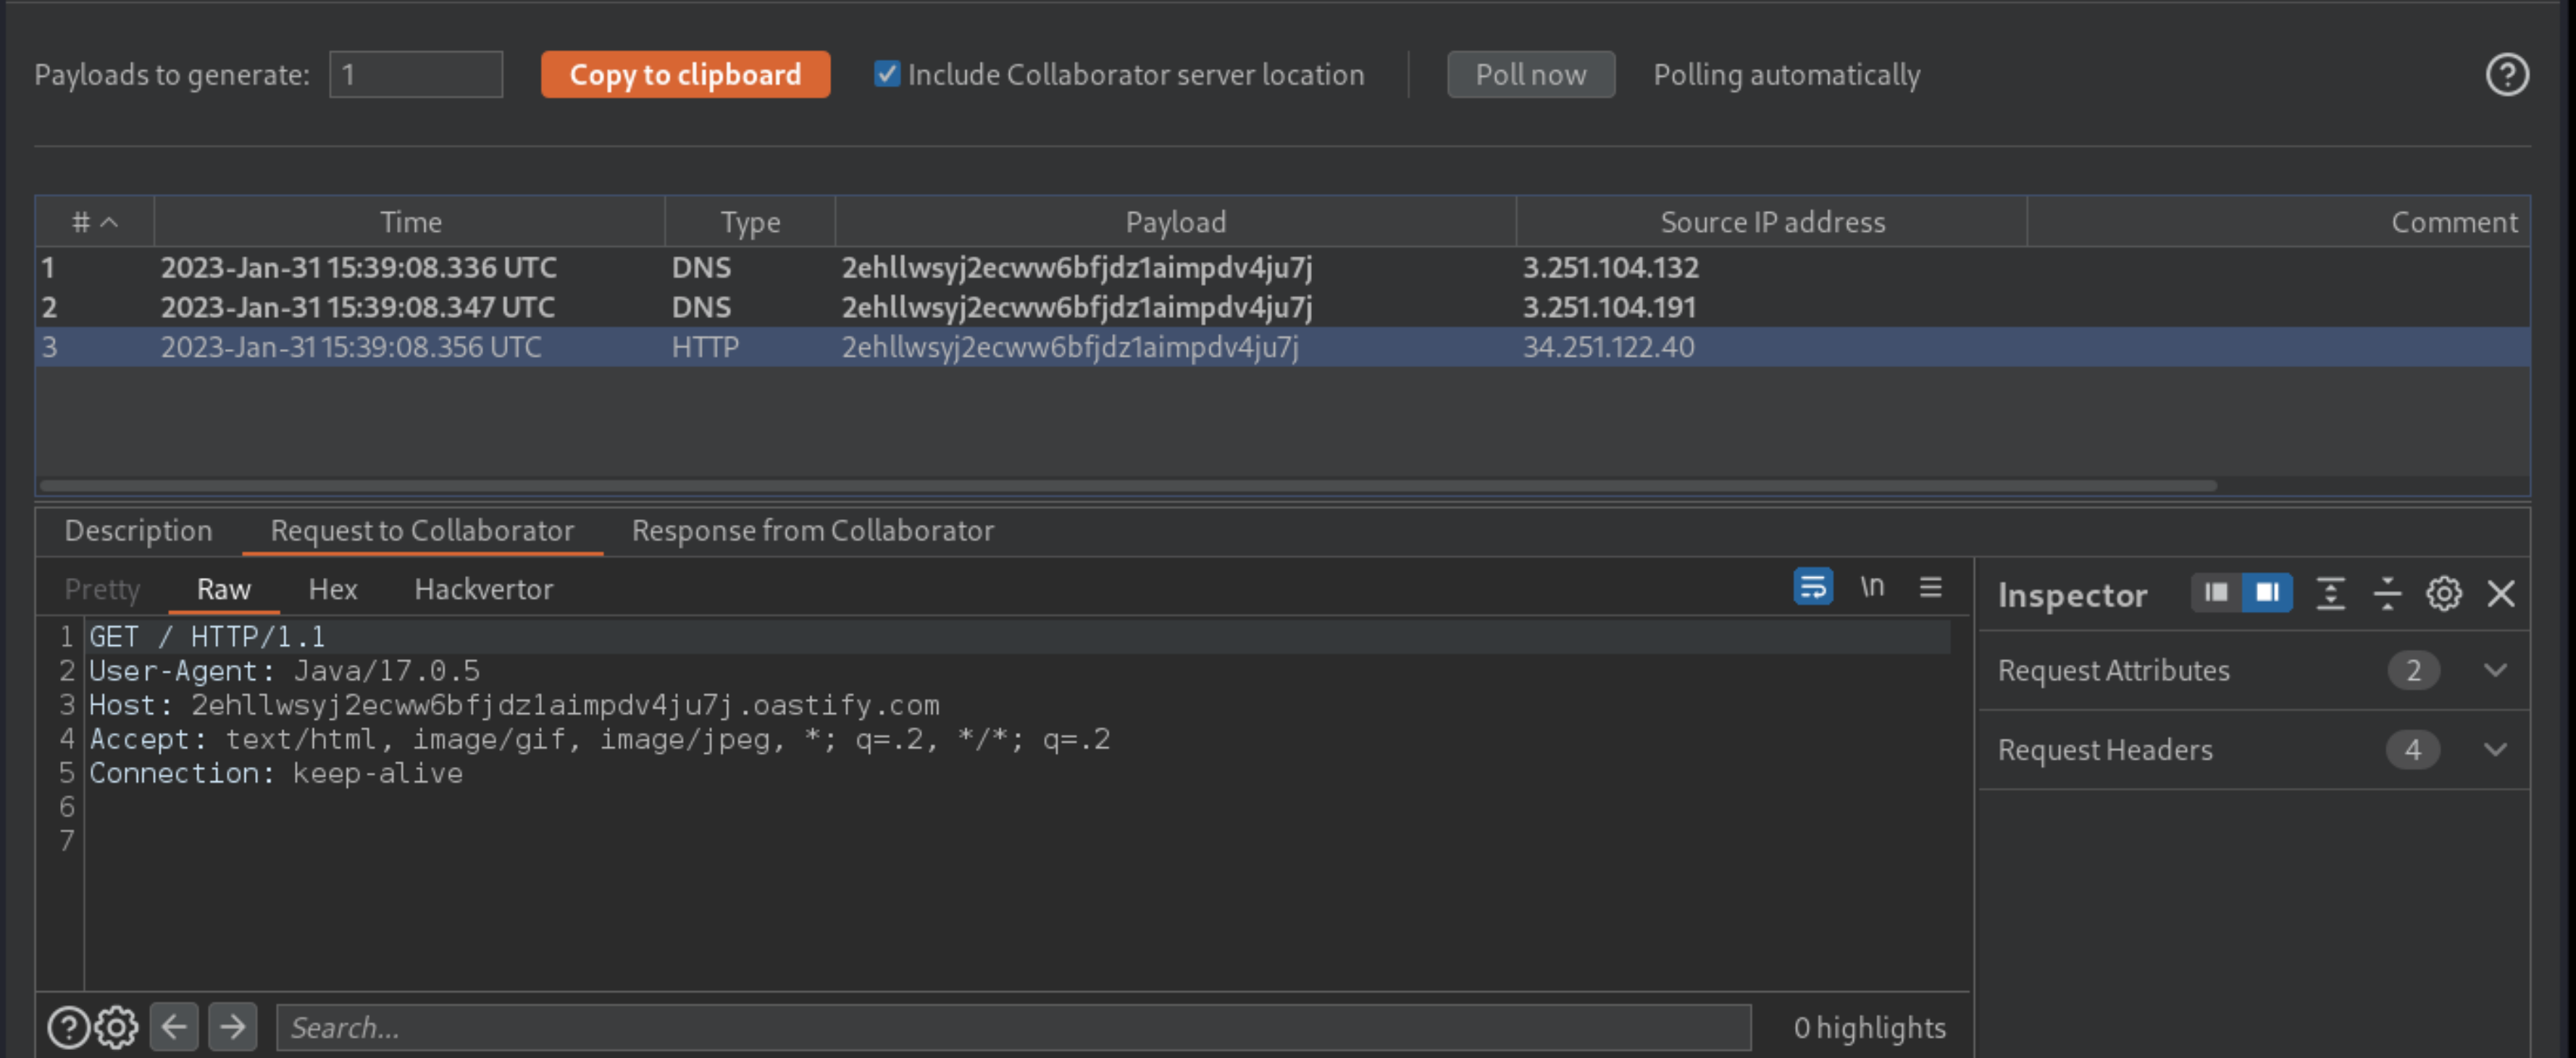Screen dimensions: 2576x1058
Task: Open search settings gear at bottom
Action: click(117, 1027)
